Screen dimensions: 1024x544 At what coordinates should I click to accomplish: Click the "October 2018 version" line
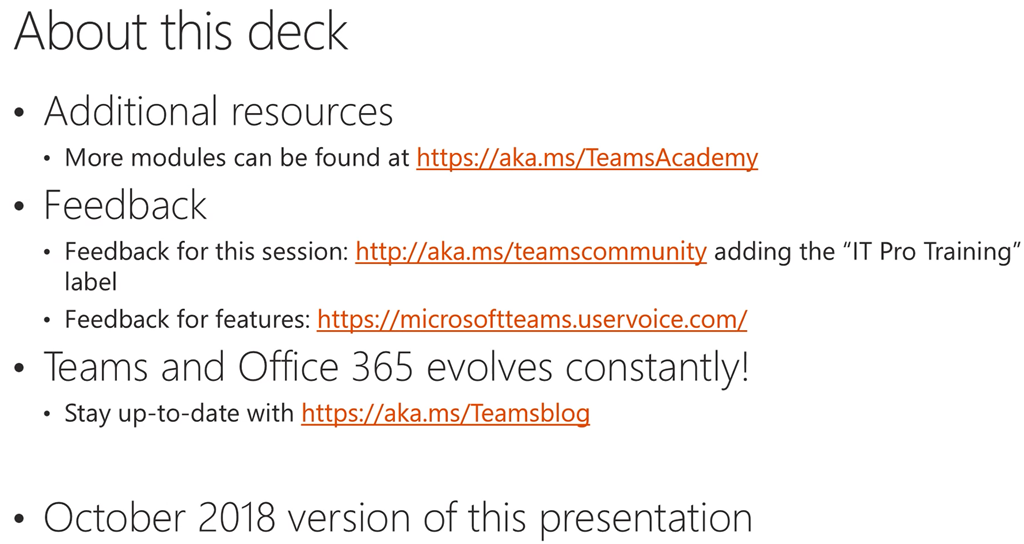398,517
